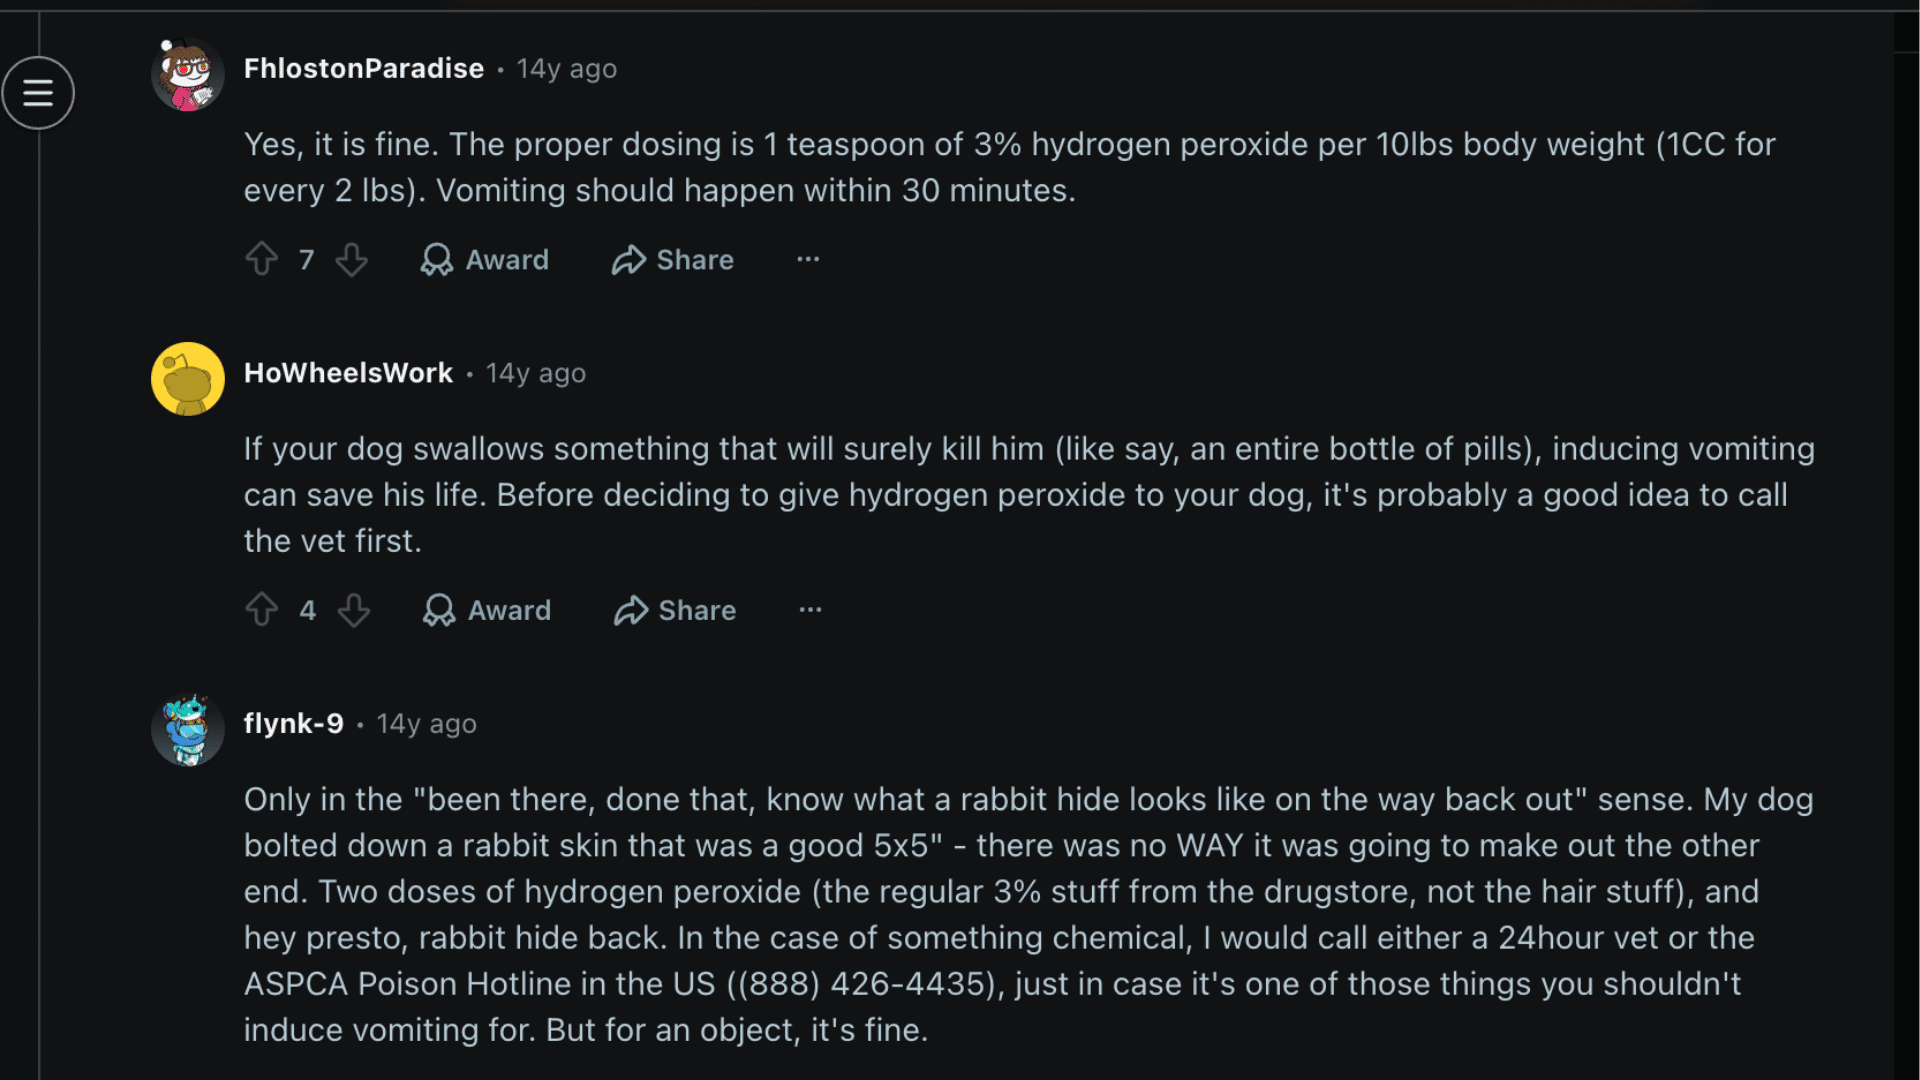The image size is (1920, 1080).
Task: Open HoWheelsWork's yellow alien avatar
Action: click(187, 378)
